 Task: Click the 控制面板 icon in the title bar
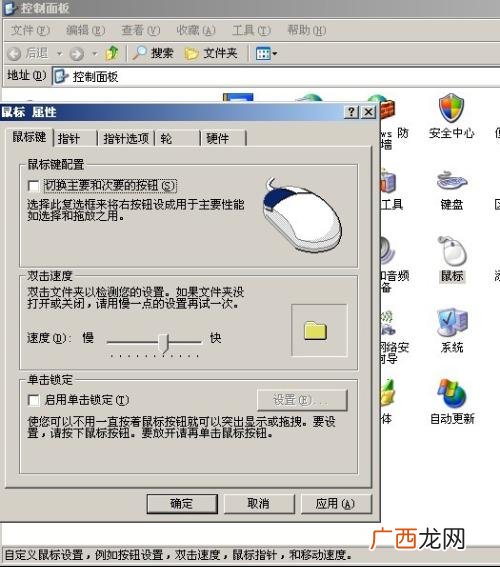9,8
